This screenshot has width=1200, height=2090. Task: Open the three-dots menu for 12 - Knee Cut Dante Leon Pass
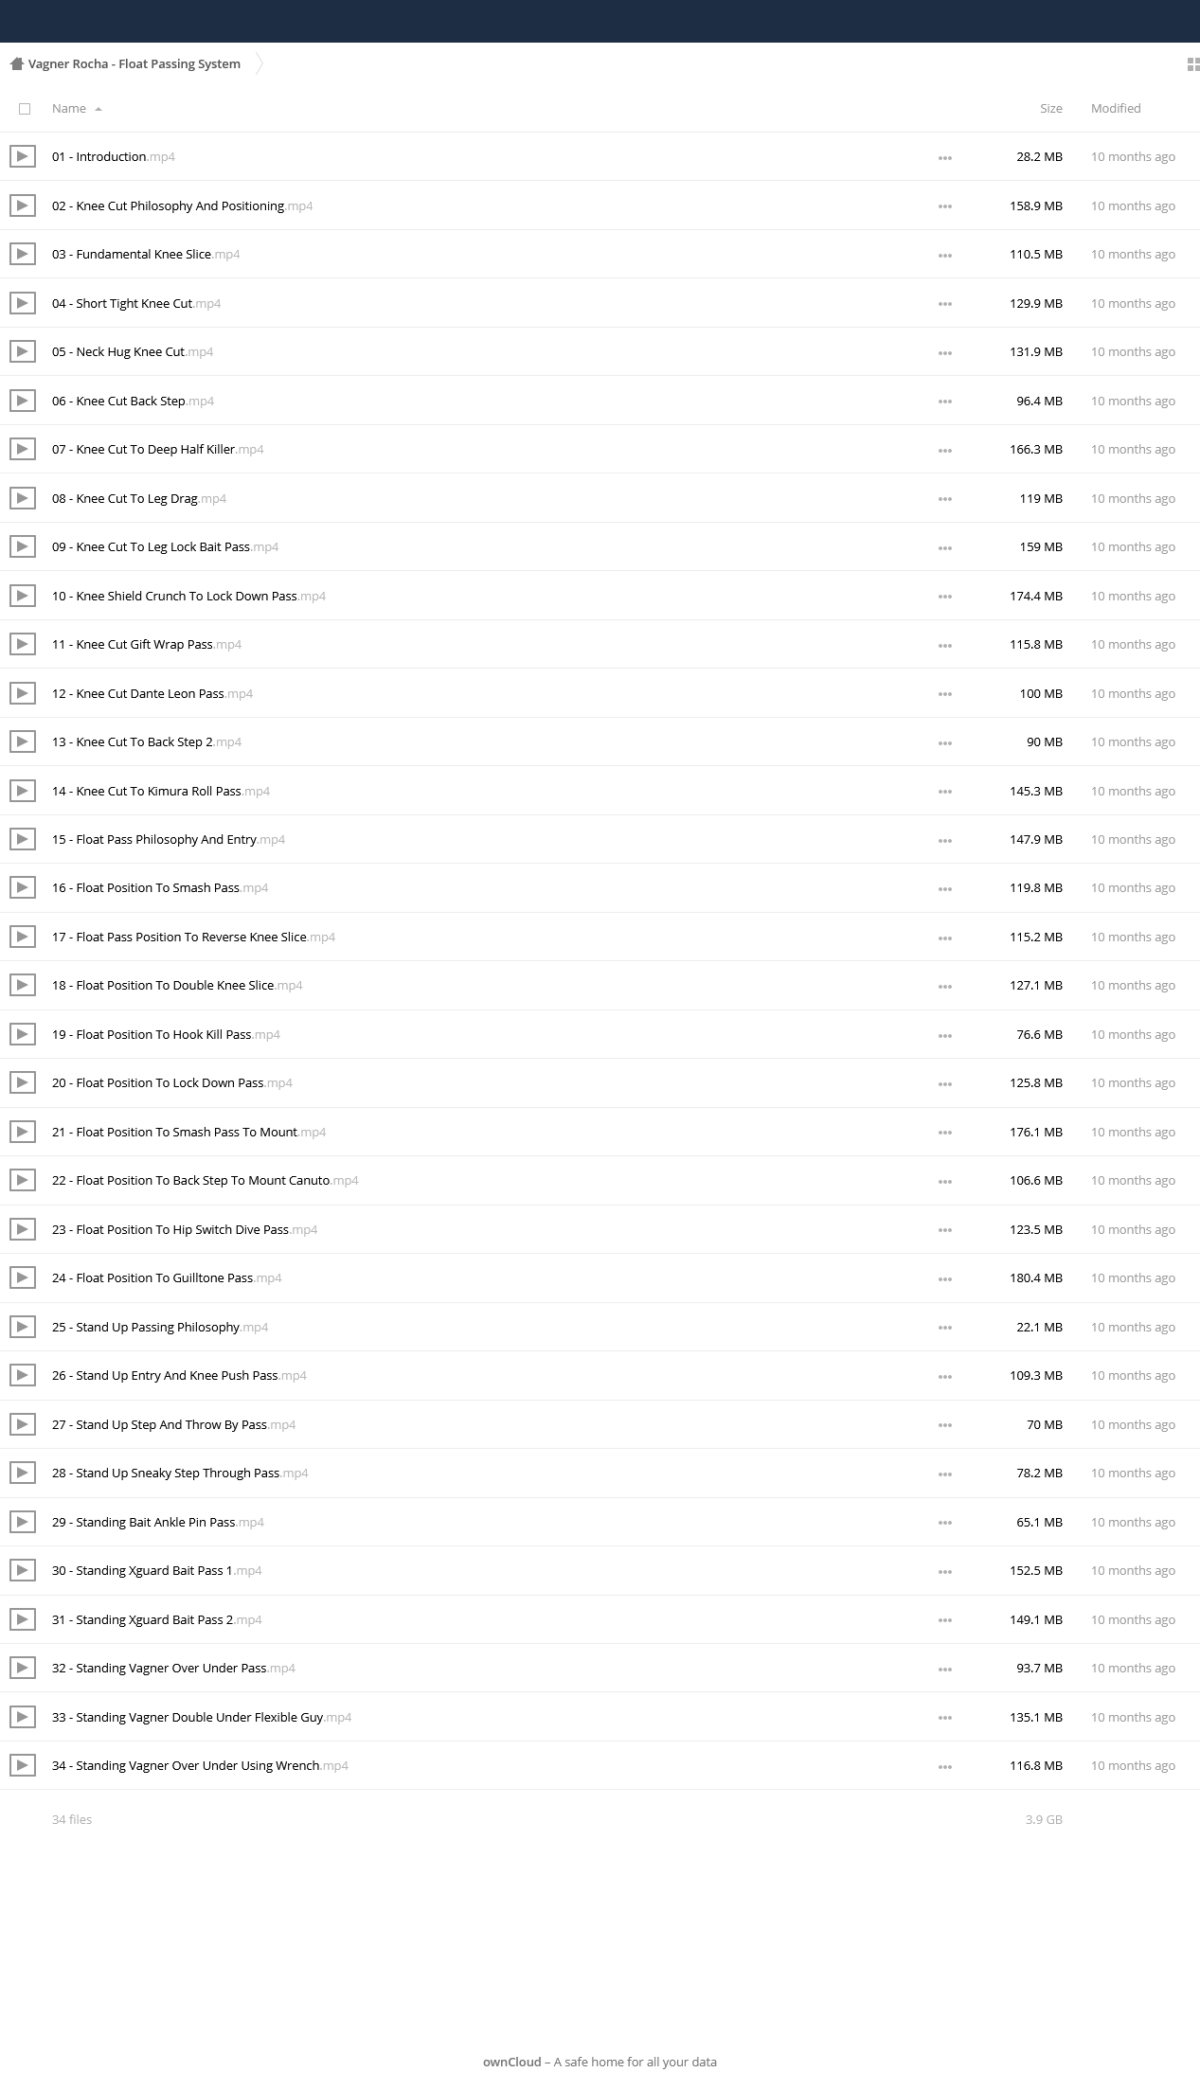click(945, 694)
